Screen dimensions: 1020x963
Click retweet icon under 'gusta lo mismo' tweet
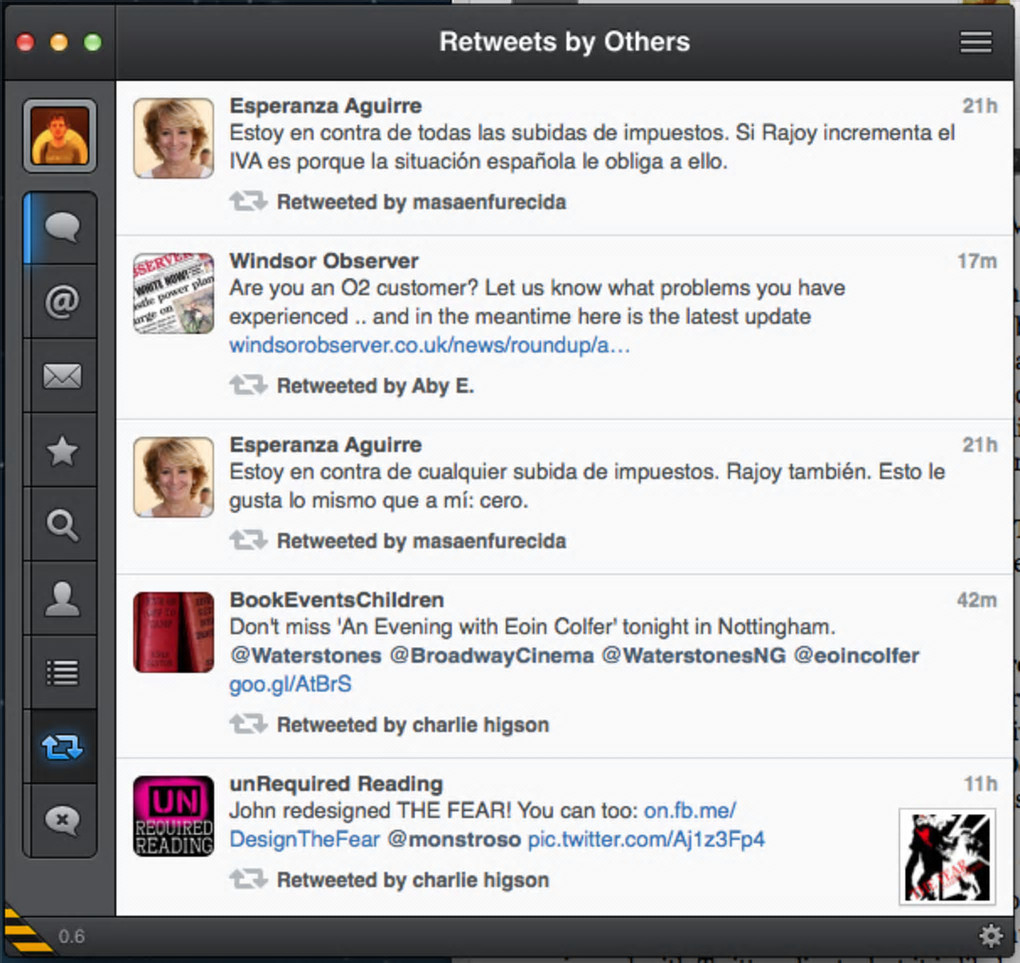coord(248,540)
